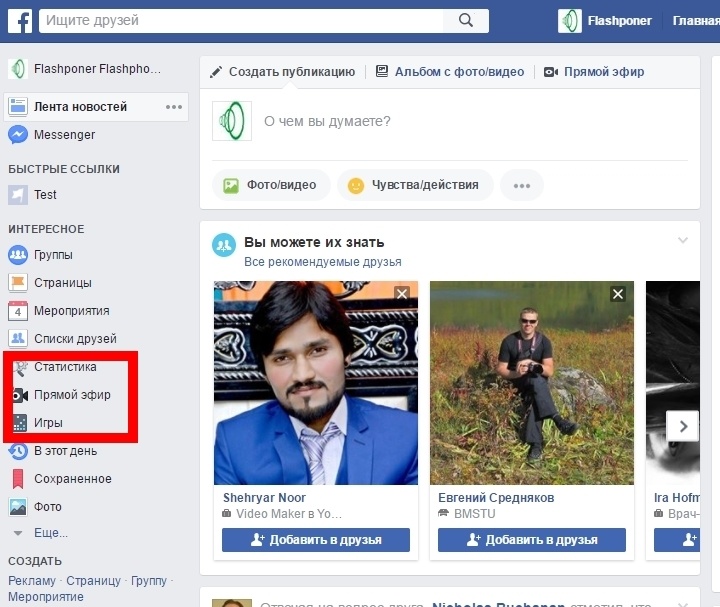720x607 pixels.
Task: Click the Test page flag icon
Action: (x=18, y=195)
